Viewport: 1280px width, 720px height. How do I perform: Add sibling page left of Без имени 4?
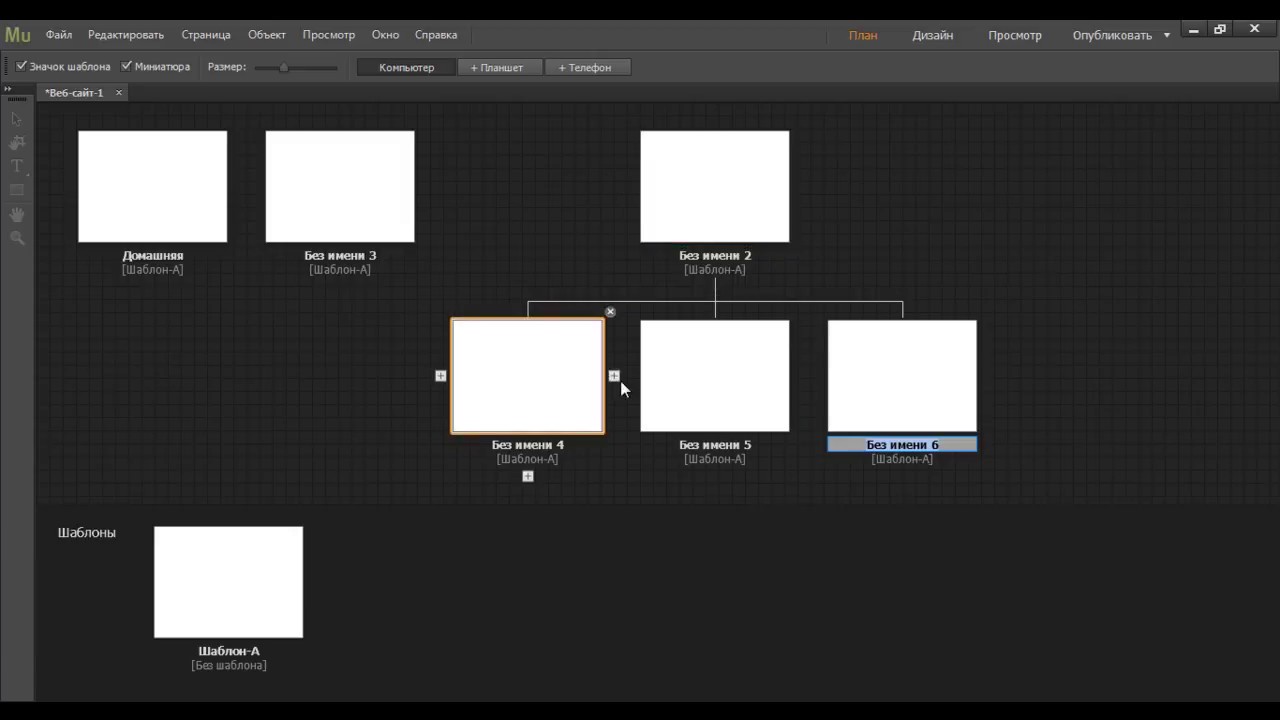(441, 376)
